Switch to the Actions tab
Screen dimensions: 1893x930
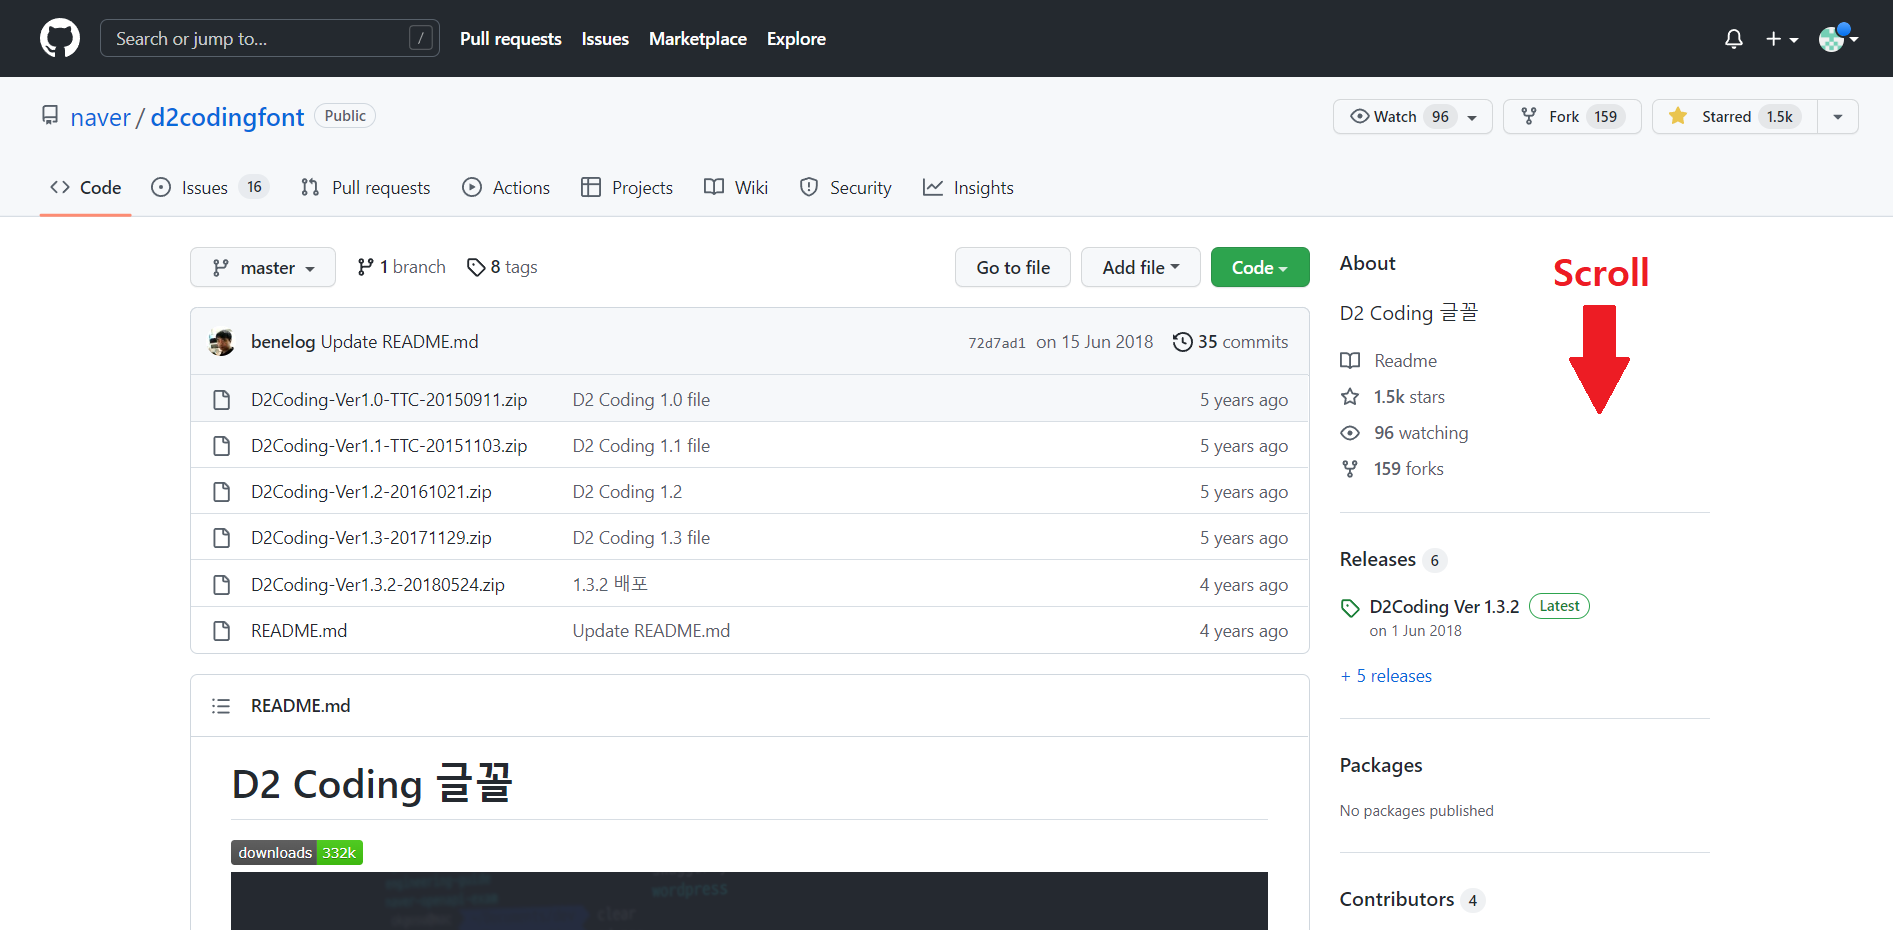click(x=506, y=187)
